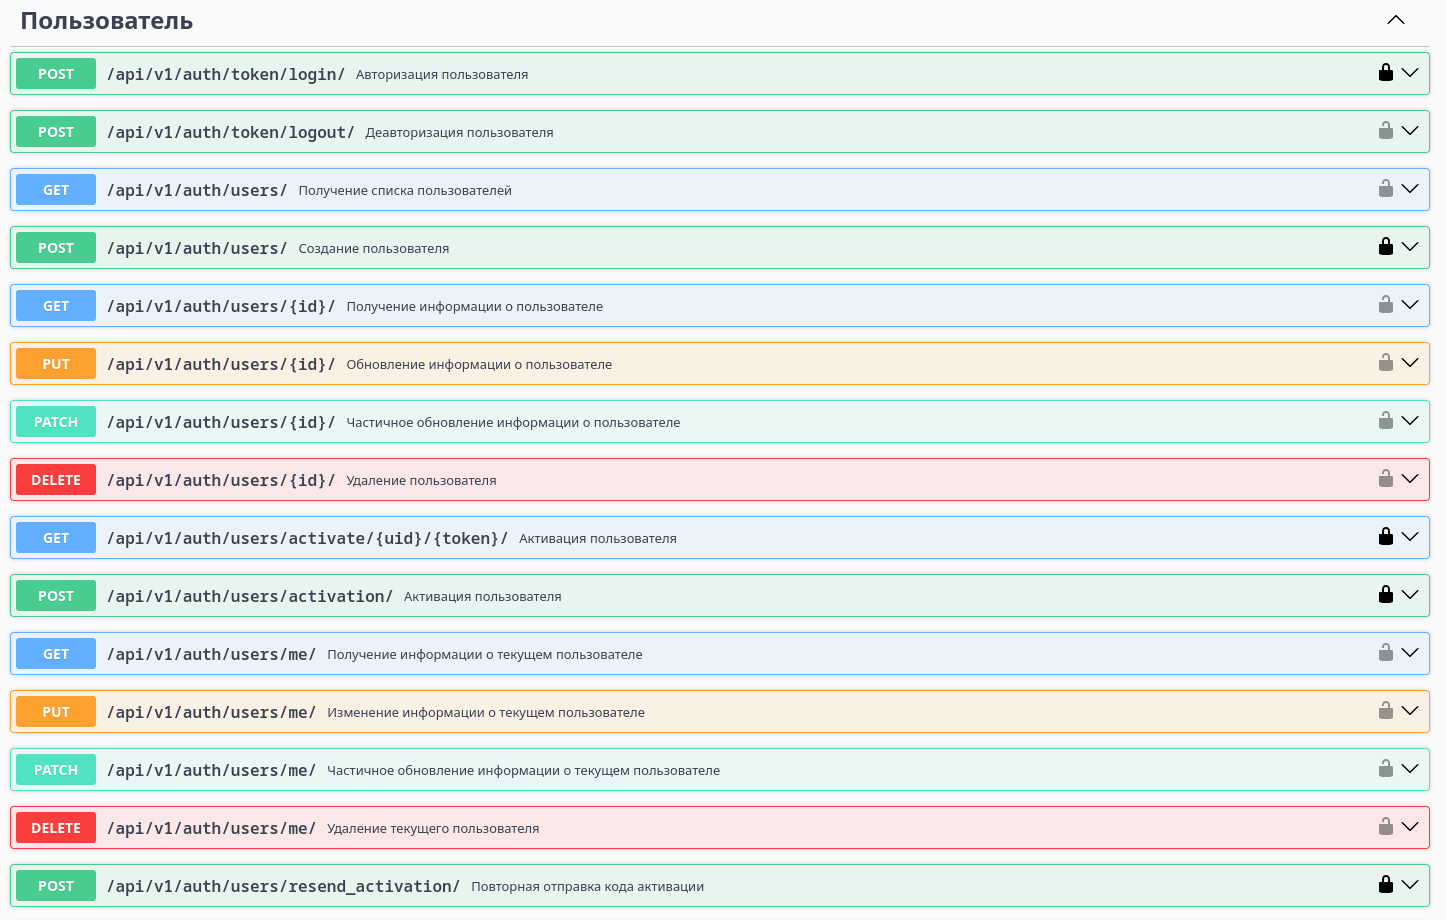This screenshot has height=920, width=1446.
Task: Click the description 'Получение информации о пользователе'
Action: pyautogui.click(x=475, y=306)
